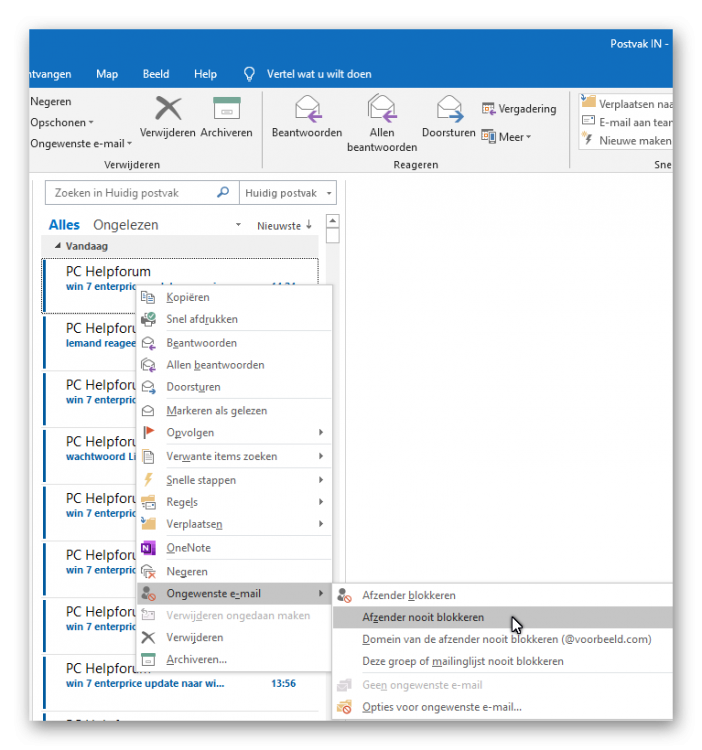702x750 pixels.
Task: Click the Opvolgen red flag icon
Action: click(149, 432)
